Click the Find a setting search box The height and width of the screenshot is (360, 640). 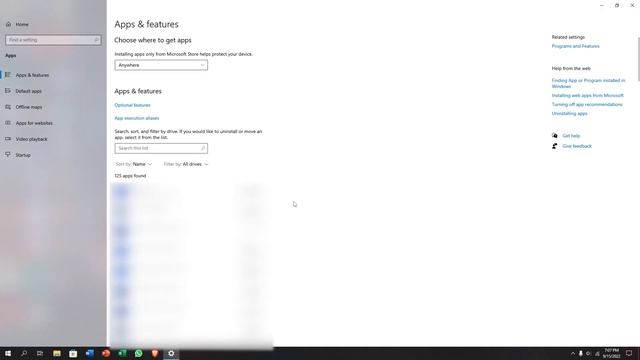tap(53, 40)
